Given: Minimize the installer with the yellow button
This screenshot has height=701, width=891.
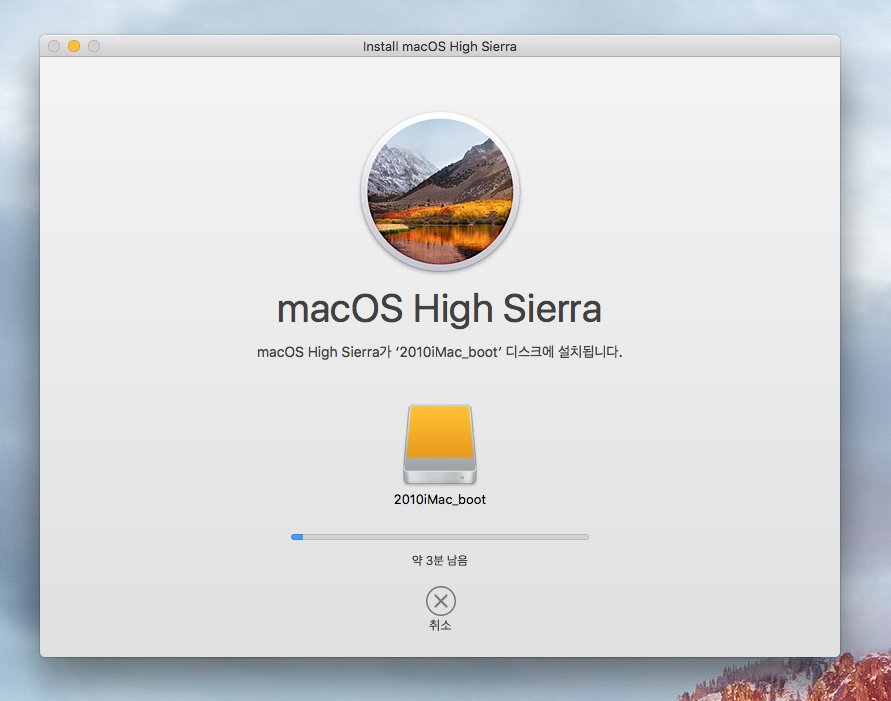Looking at the screenshot, I should tap(74, 46).
